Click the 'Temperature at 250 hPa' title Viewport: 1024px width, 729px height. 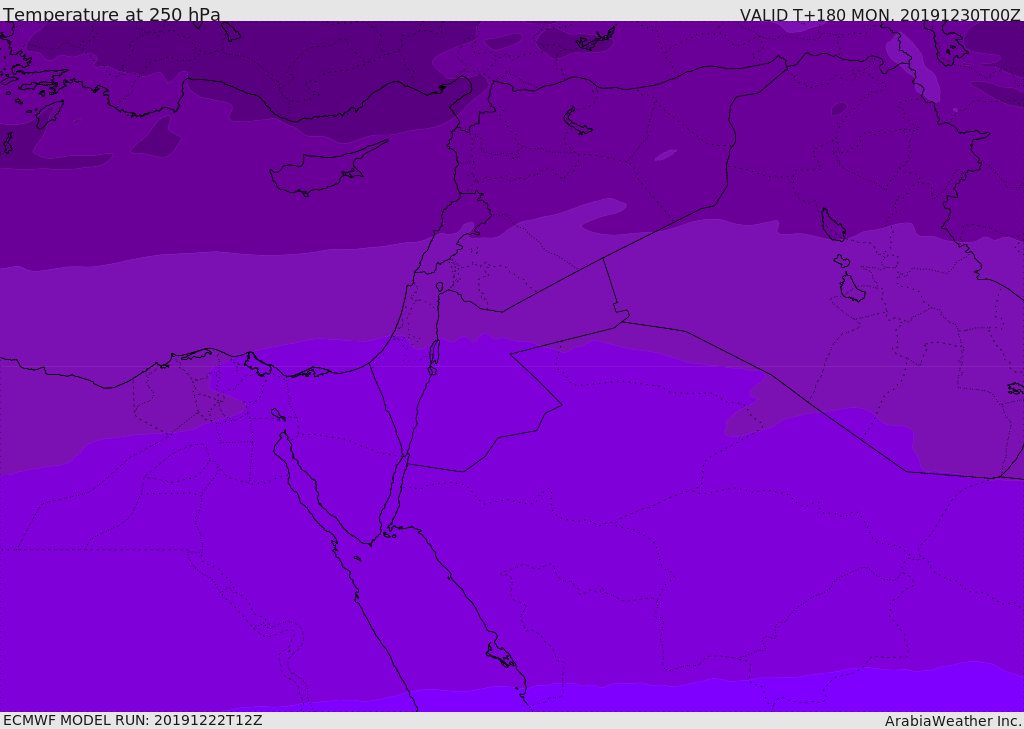pos(112,14)
